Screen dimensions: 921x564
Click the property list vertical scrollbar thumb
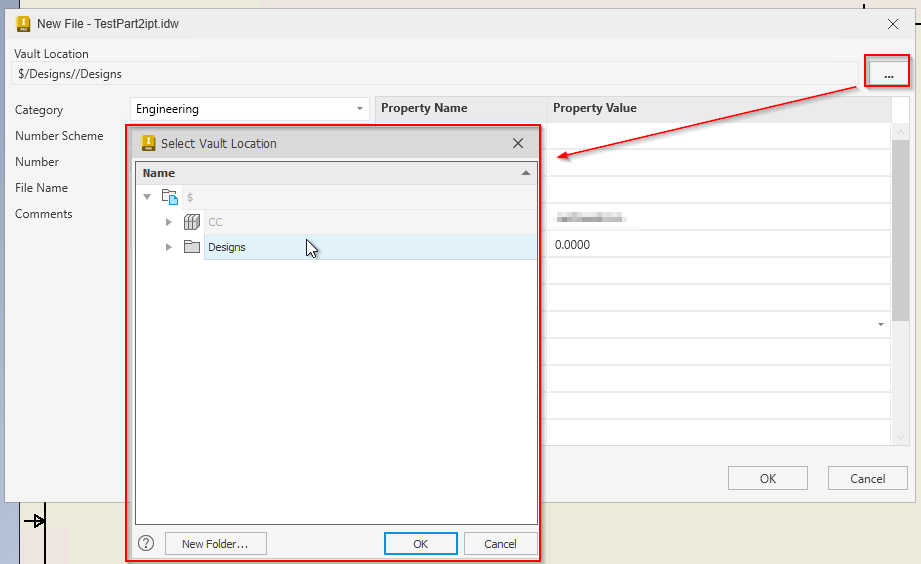tap(900, 230)
